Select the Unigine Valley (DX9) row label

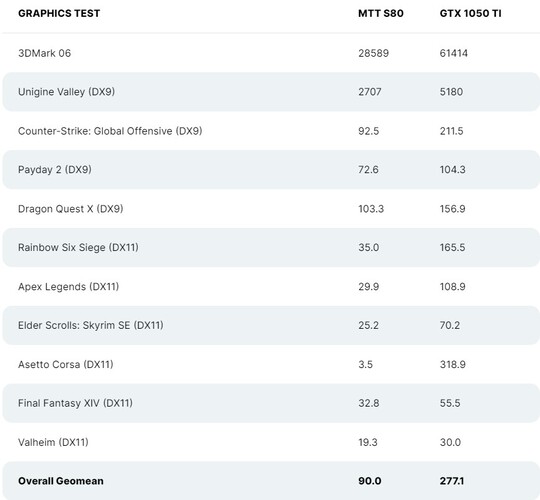tap(66, 92)
